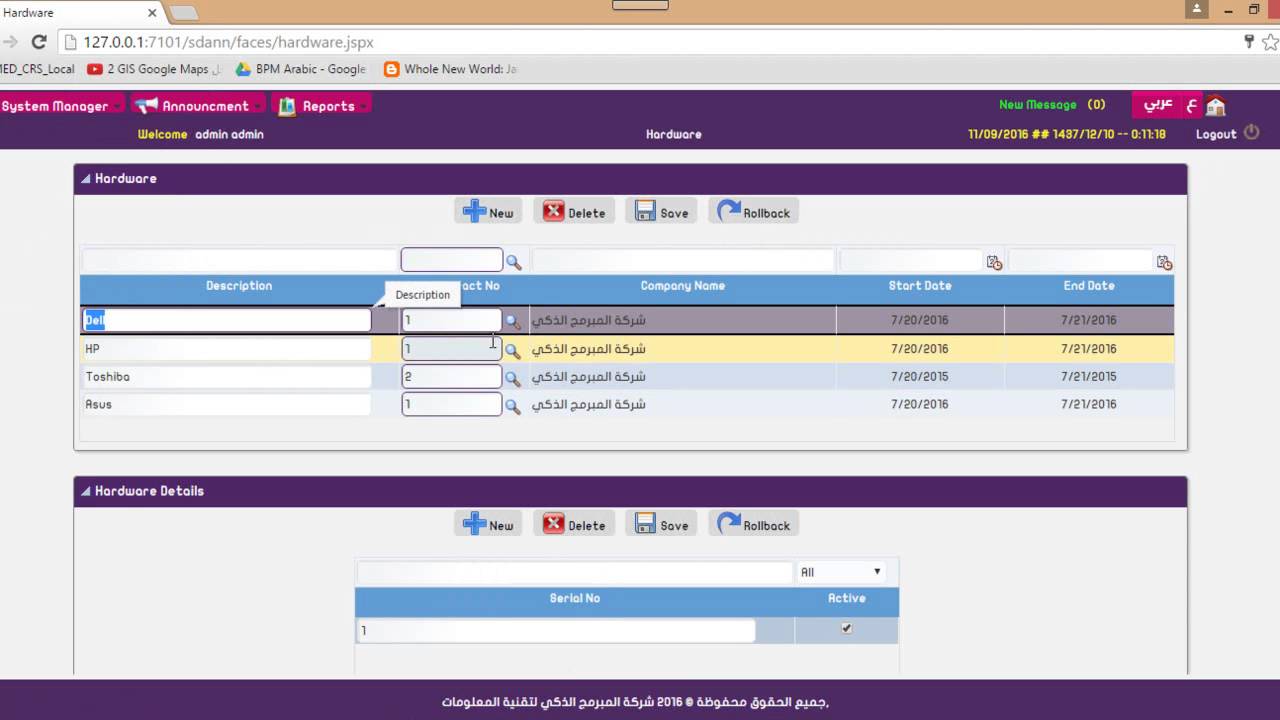The width and height of the screenshot is (1280, 720).
Task: Click the Toshiba description field
Action: coord(226,377)
